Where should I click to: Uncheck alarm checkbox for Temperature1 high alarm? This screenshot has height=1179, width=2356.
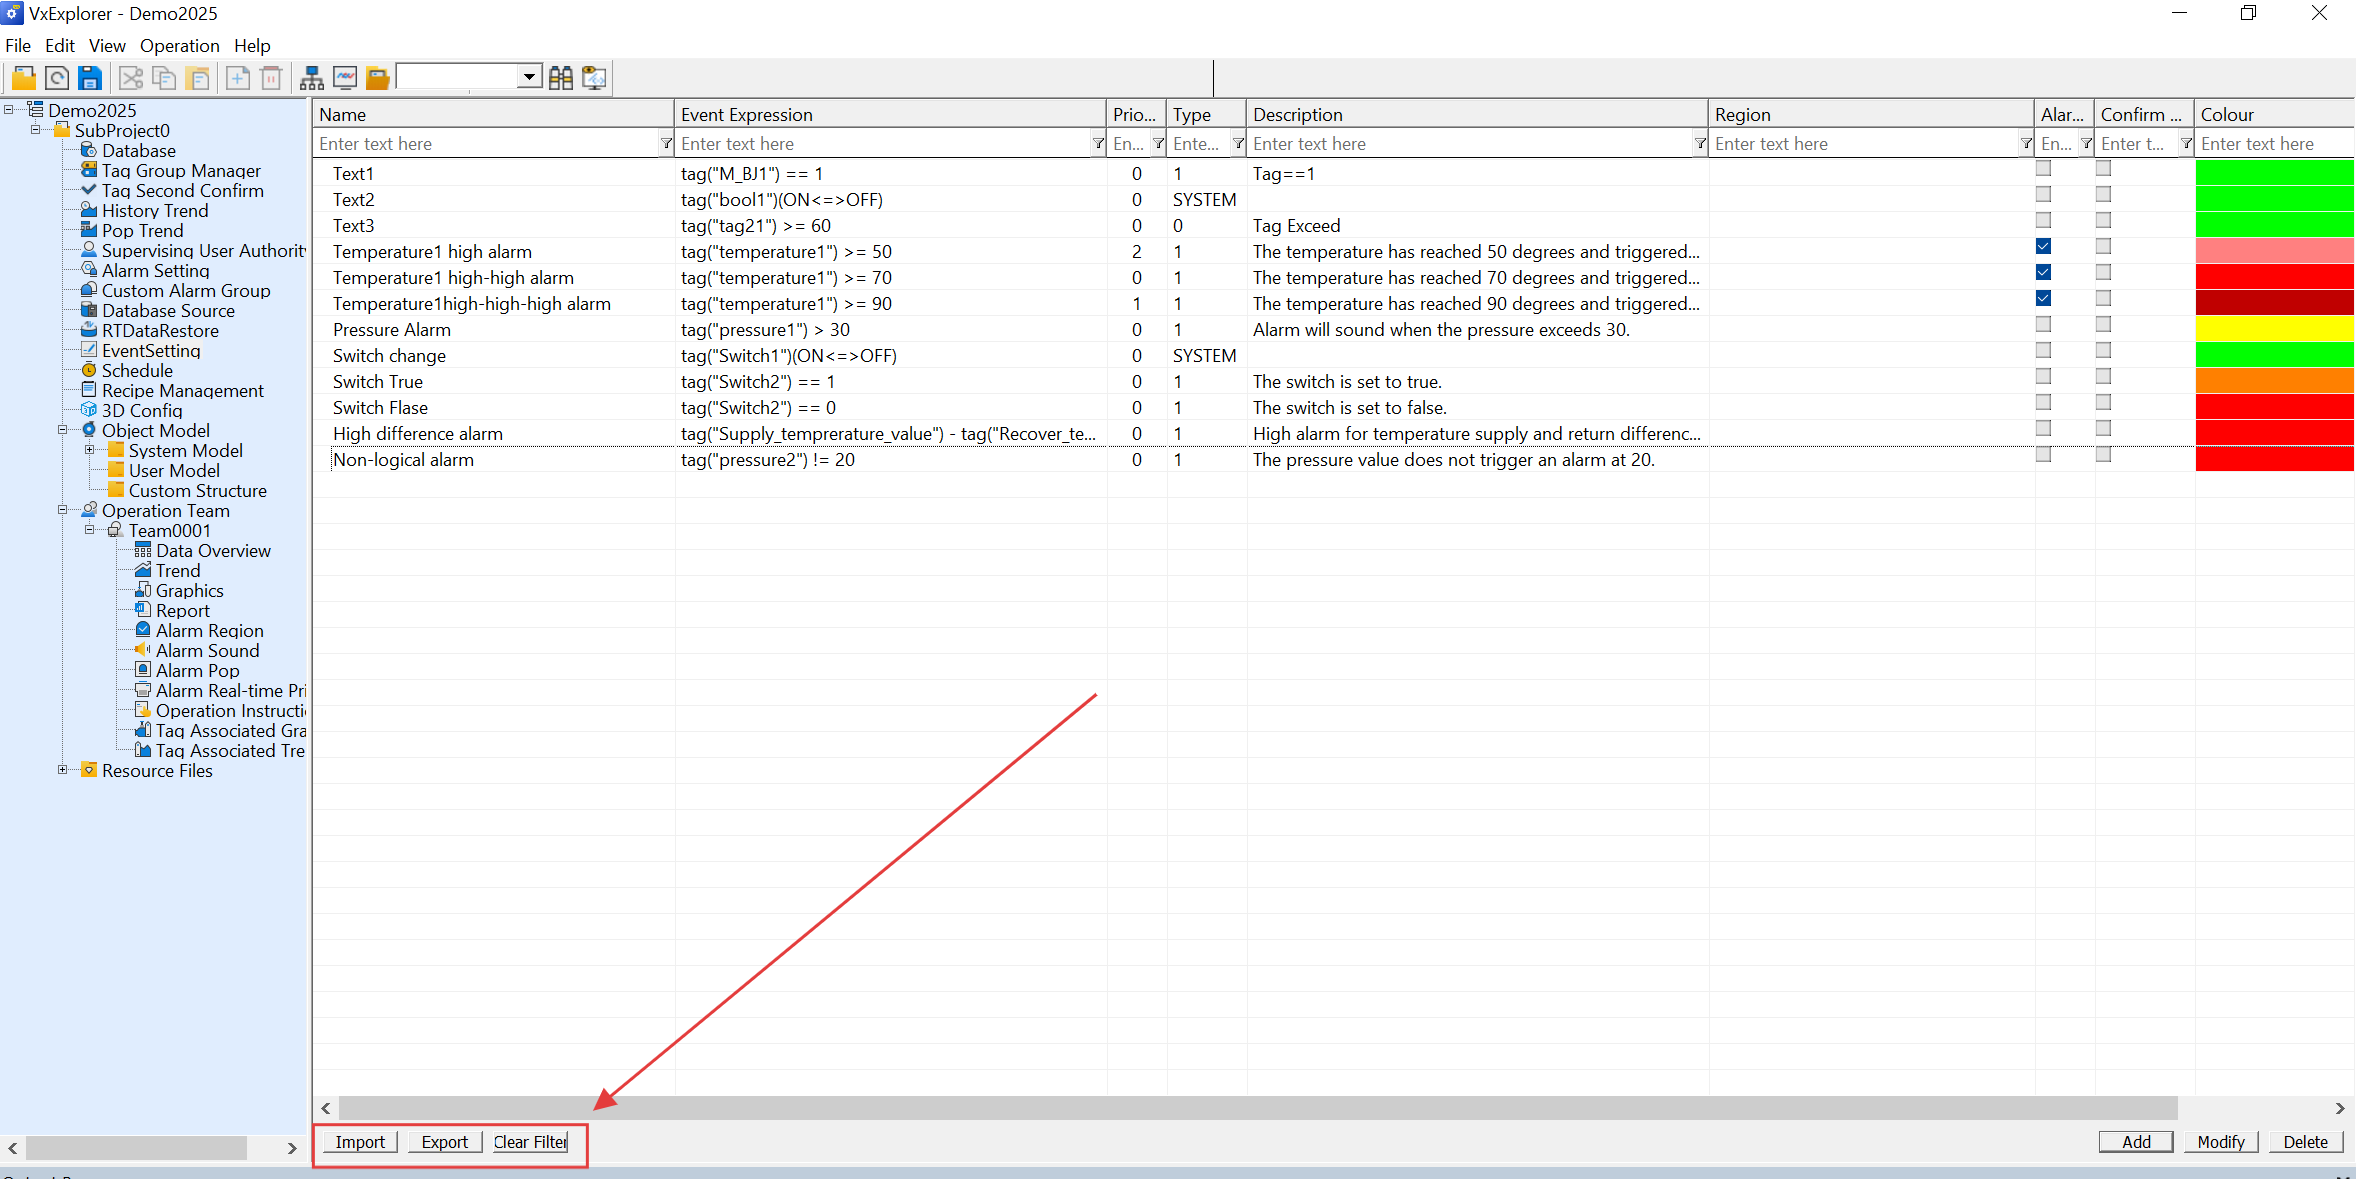point(2043,246)
